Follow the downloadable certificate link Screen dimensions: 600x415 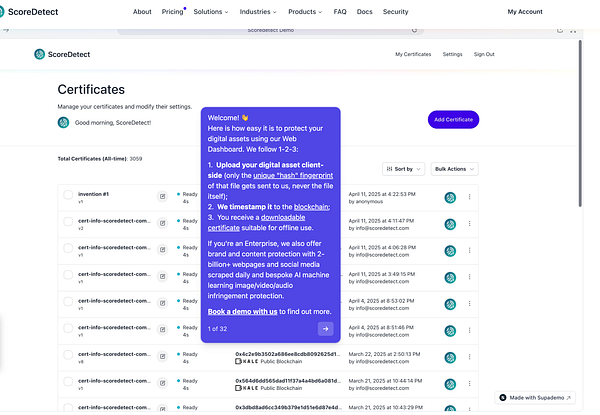[256, 223]
